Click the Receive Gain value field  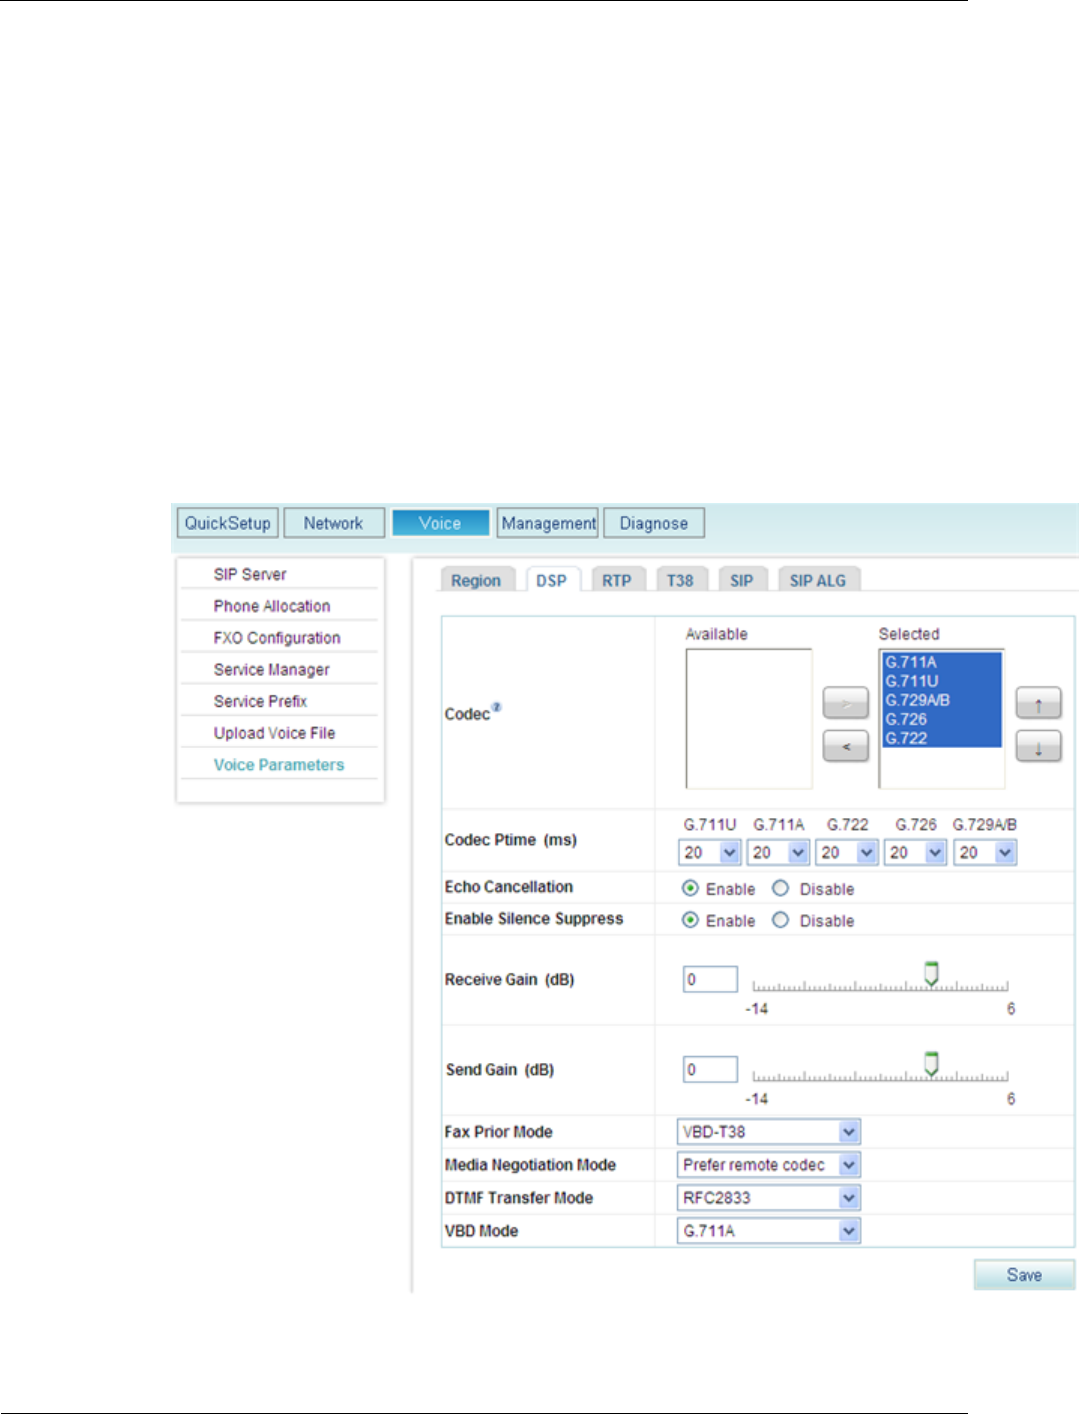(x=710, y=979)
